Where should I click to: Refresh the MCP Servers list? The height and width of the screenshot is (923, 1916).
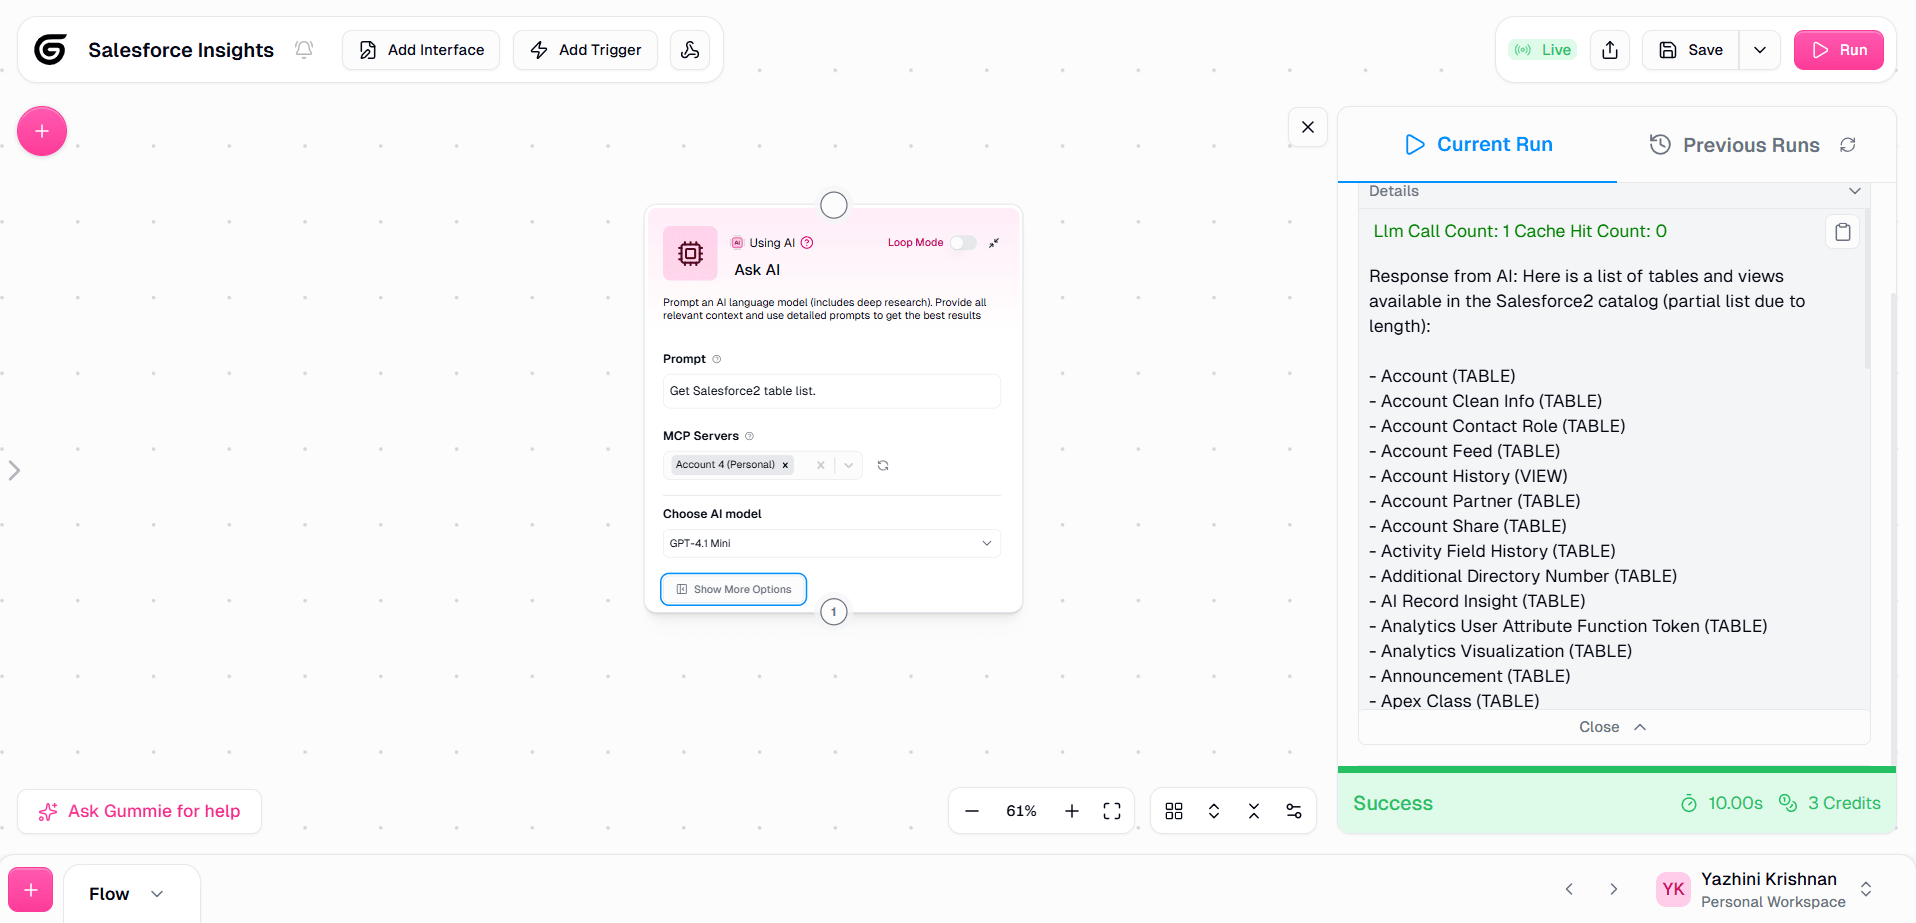883,465
